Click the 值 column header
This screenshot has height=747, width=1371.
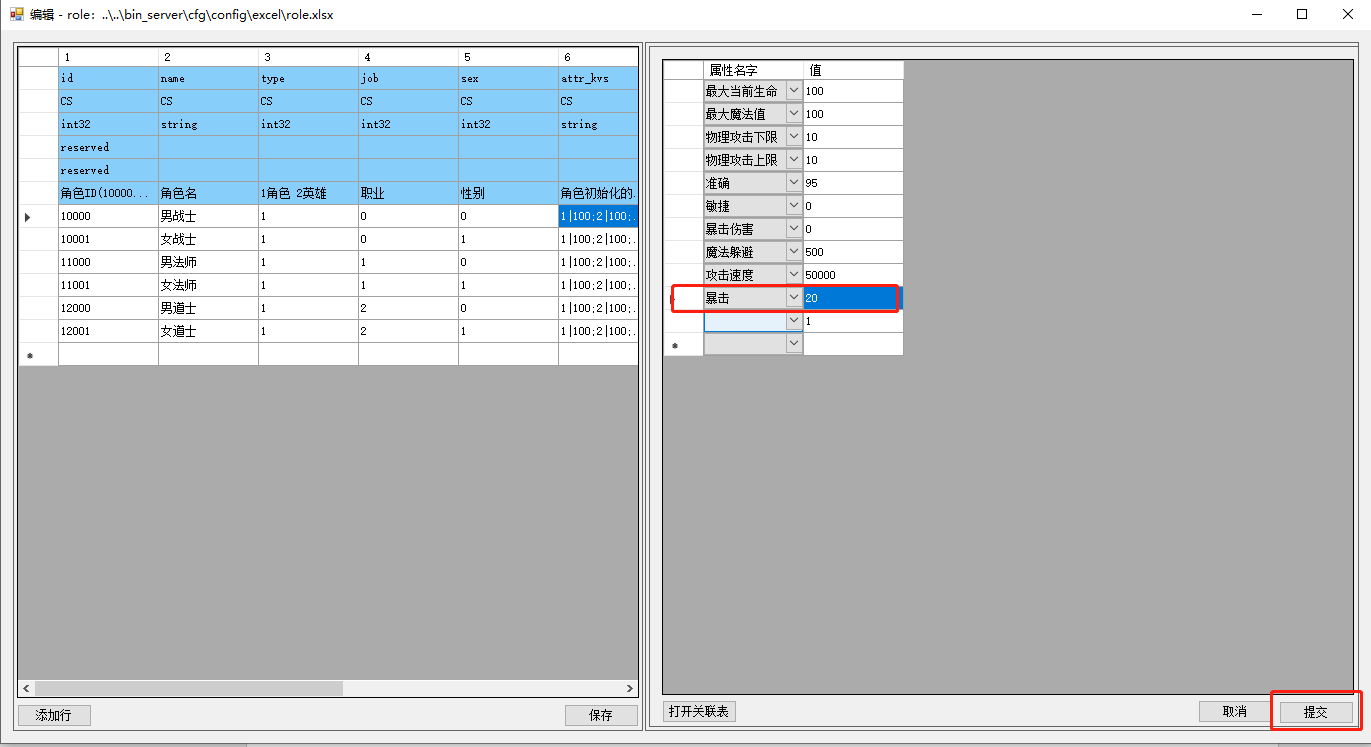click(x=852, y=70)
